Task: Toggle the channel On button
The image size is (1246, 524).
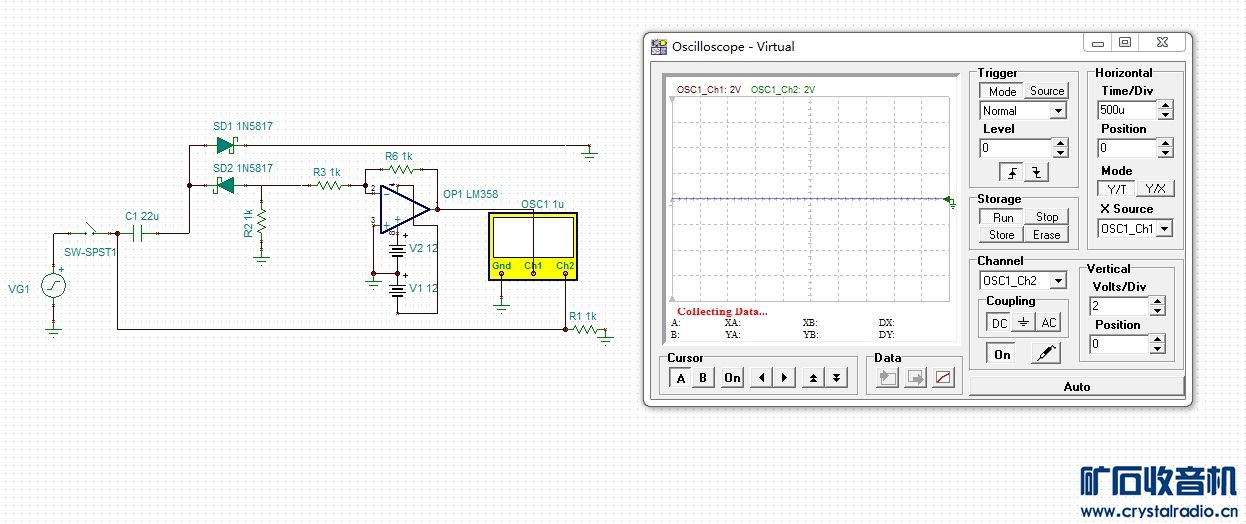Action: [1002, 354]
